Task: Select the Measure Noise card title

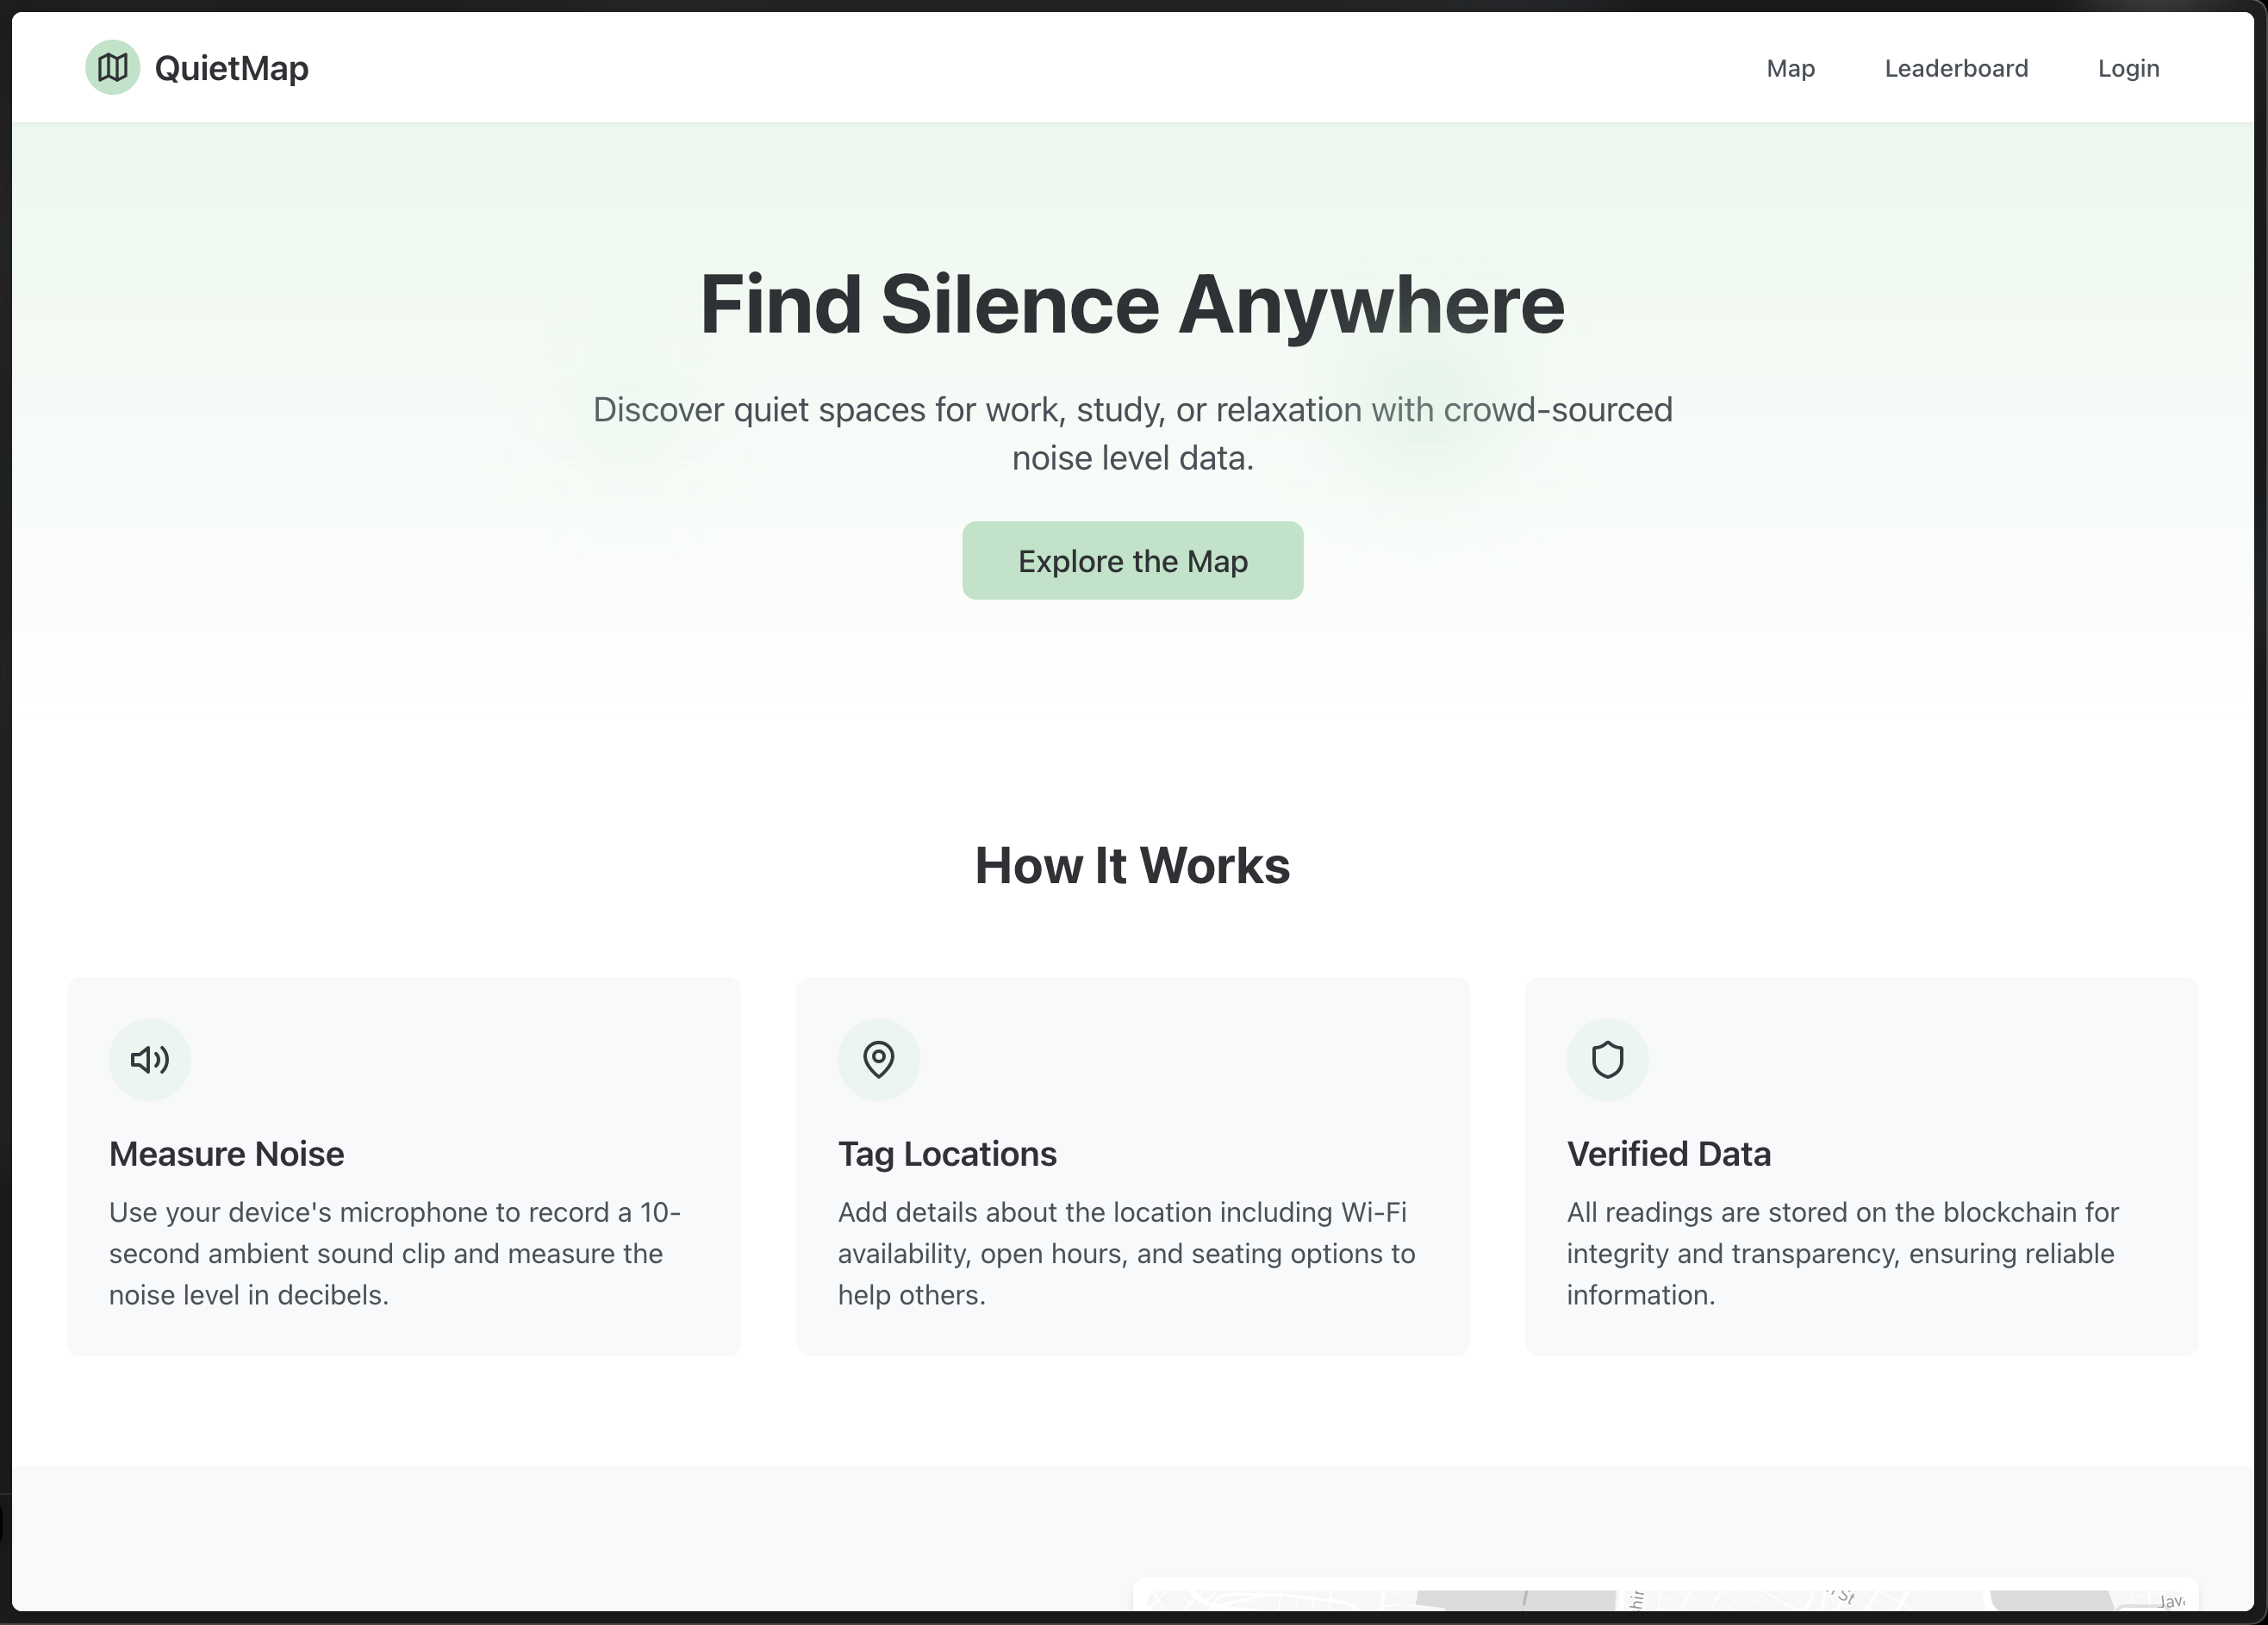Action: 226,1153
